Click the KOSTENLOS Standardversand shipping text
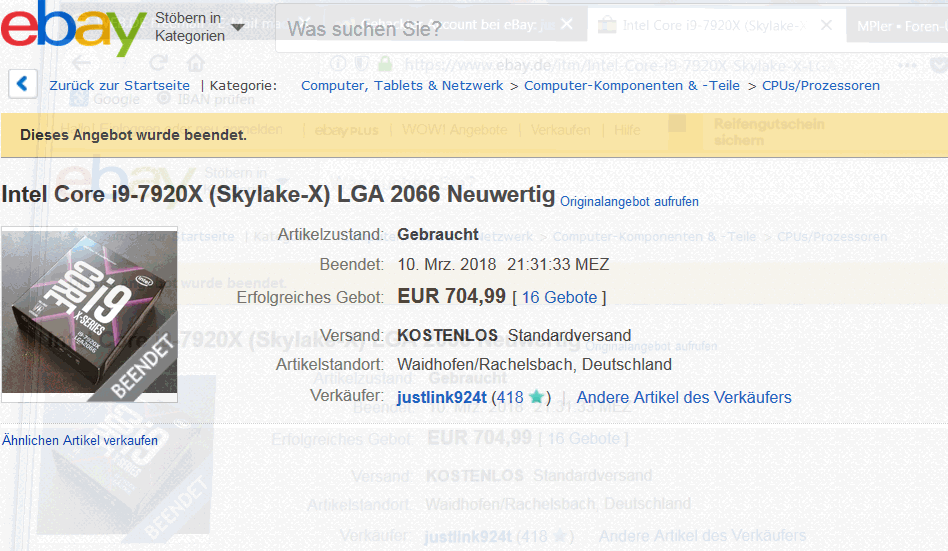Image resolution: width=948 pixels, height=551 pixels. [514, 335]
